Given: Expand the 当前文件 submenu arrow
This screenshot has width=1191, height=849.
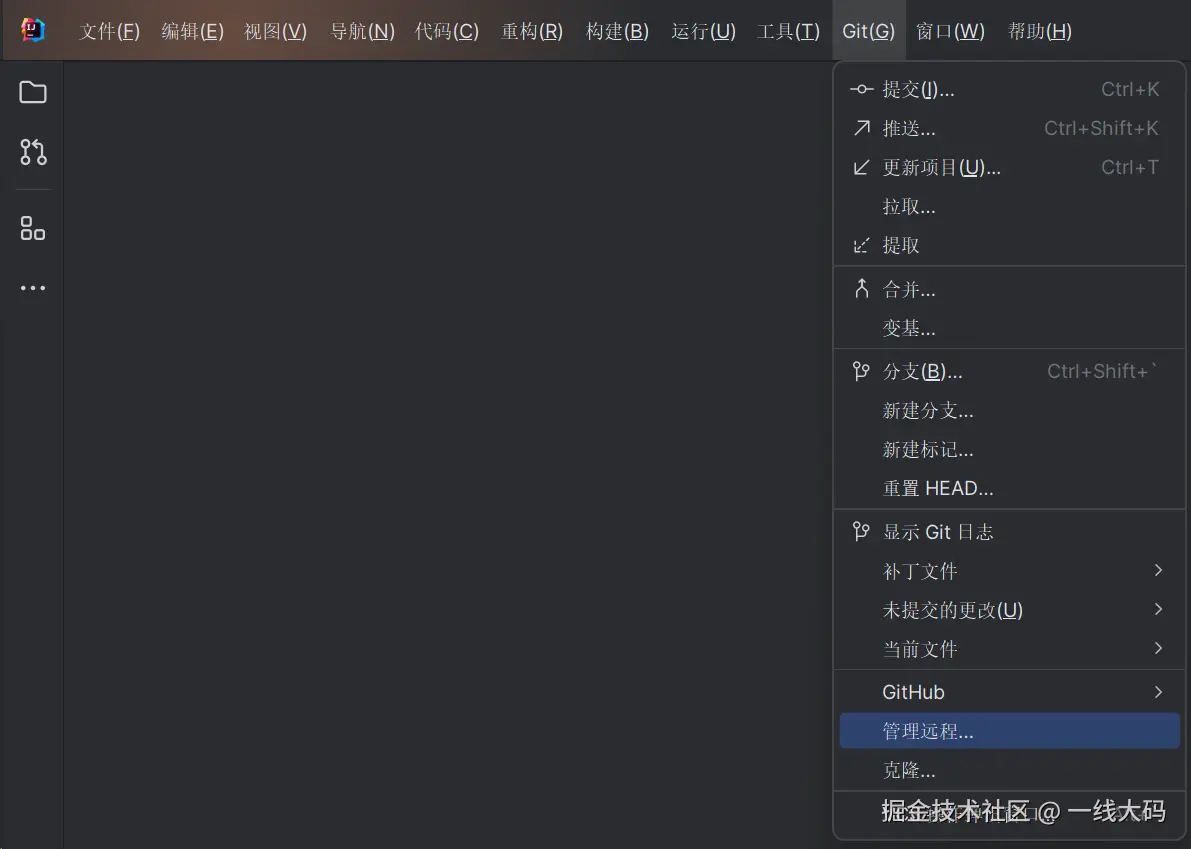Looking at the screenshot, I should pyautogui.click(x=1158, y=648).
